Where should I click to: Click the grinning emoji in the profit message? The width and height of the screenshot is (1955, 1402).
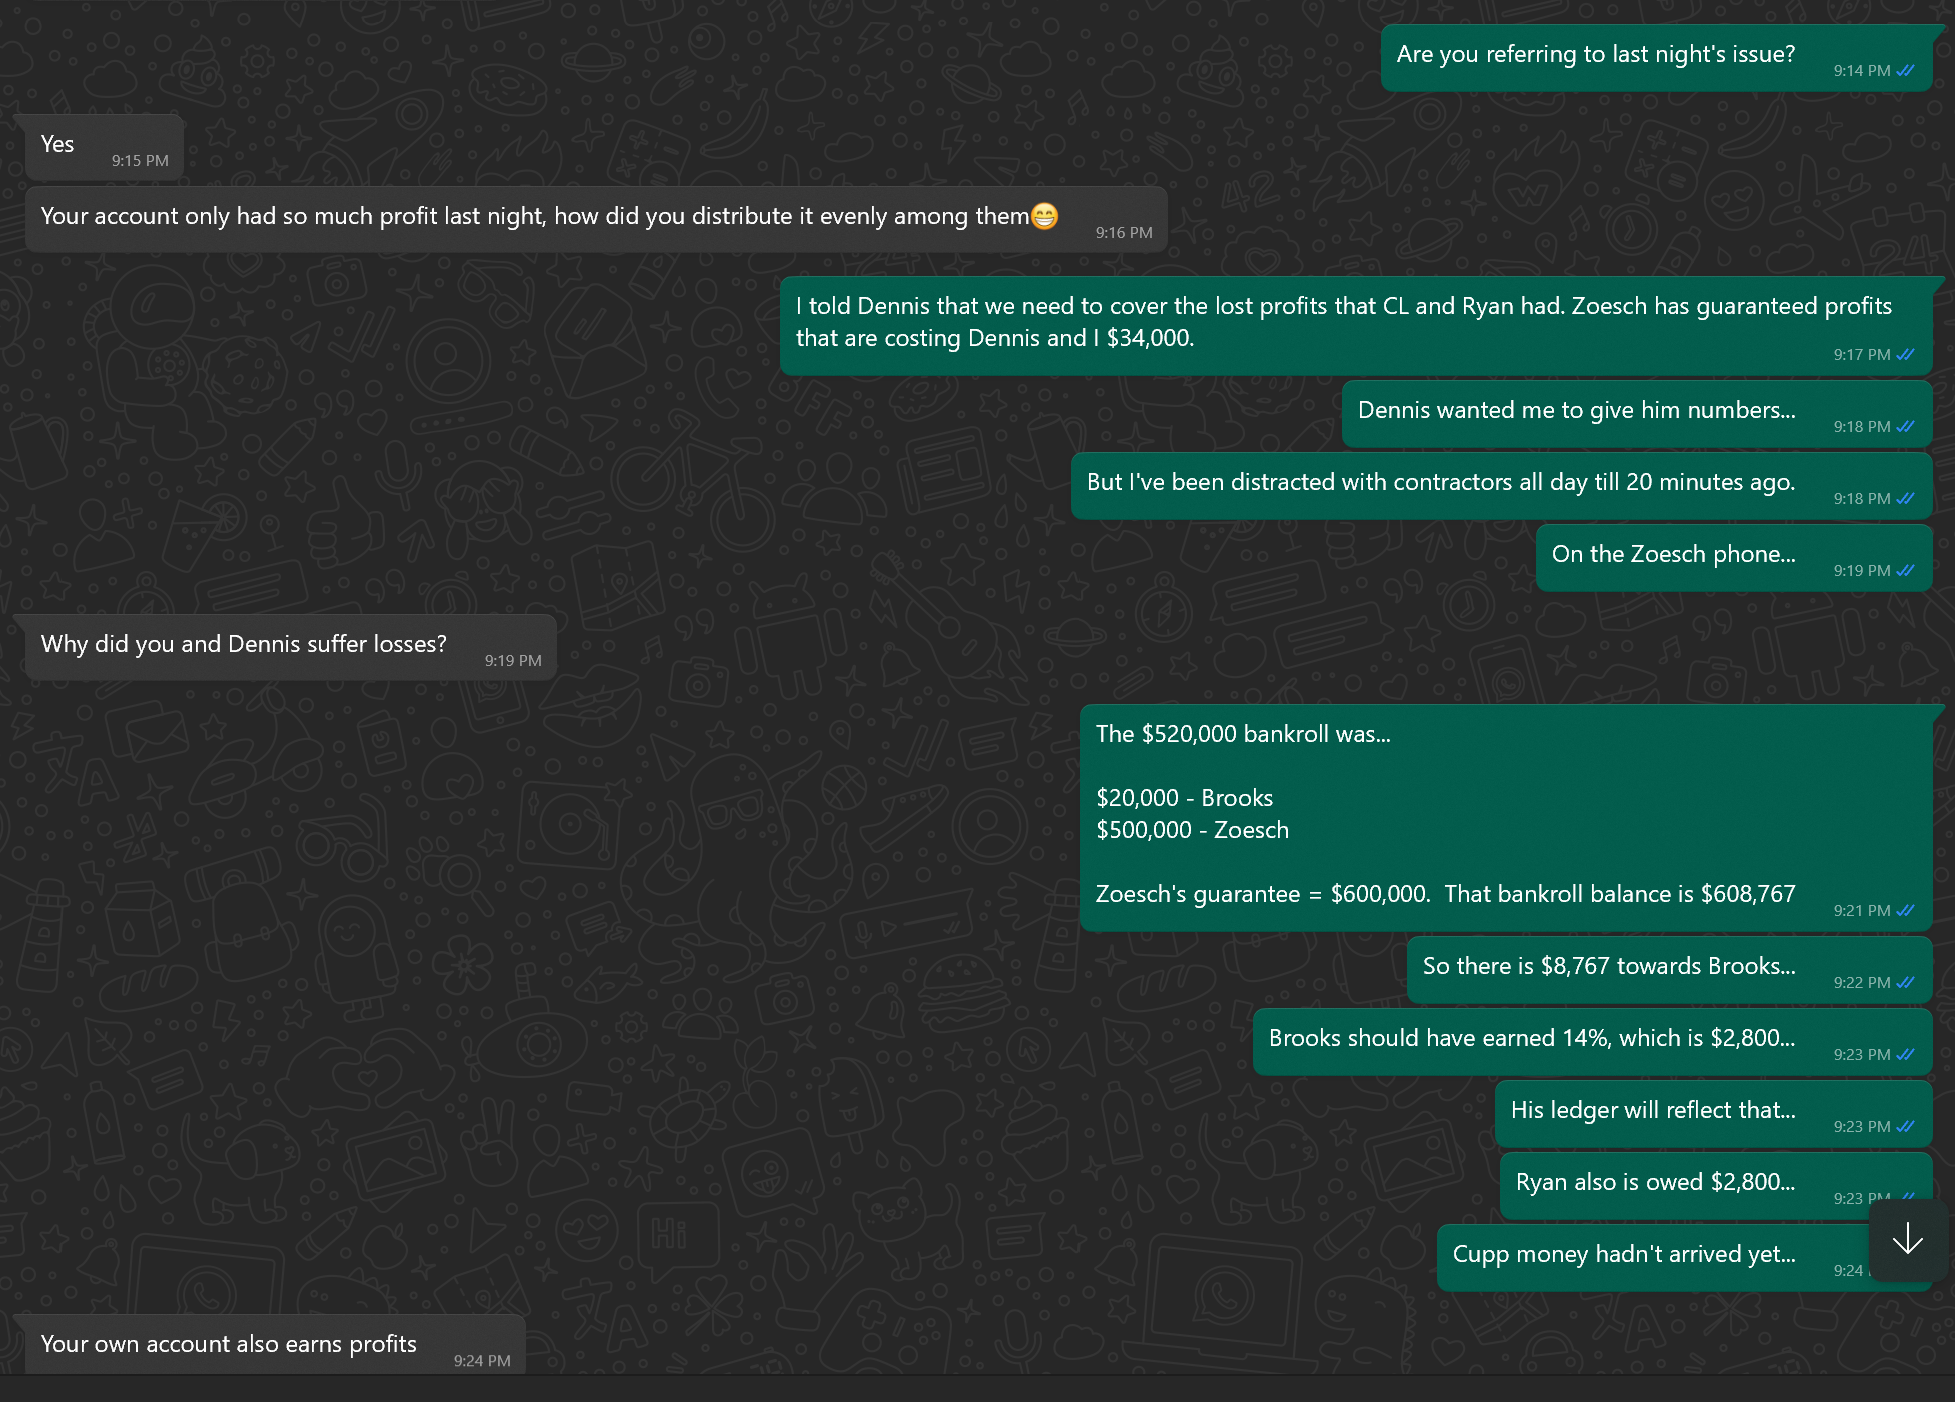(x=1044, y=216)
